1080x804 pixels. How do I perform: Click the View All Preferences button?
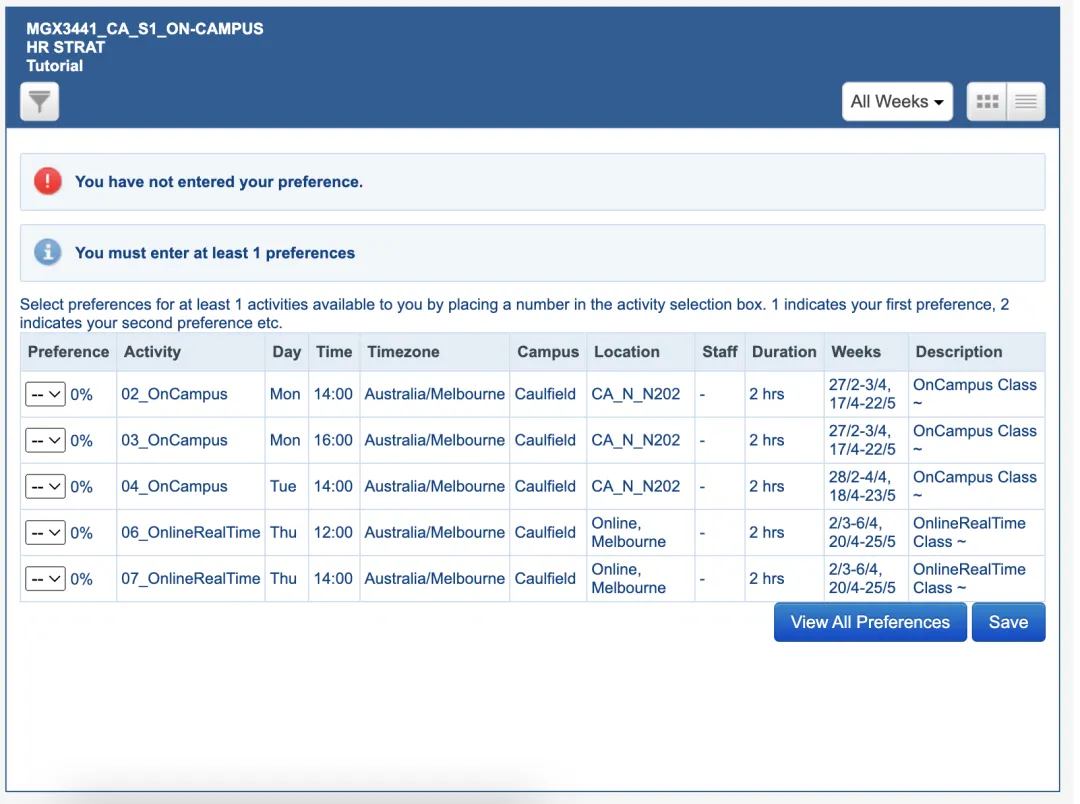(870, 622)
